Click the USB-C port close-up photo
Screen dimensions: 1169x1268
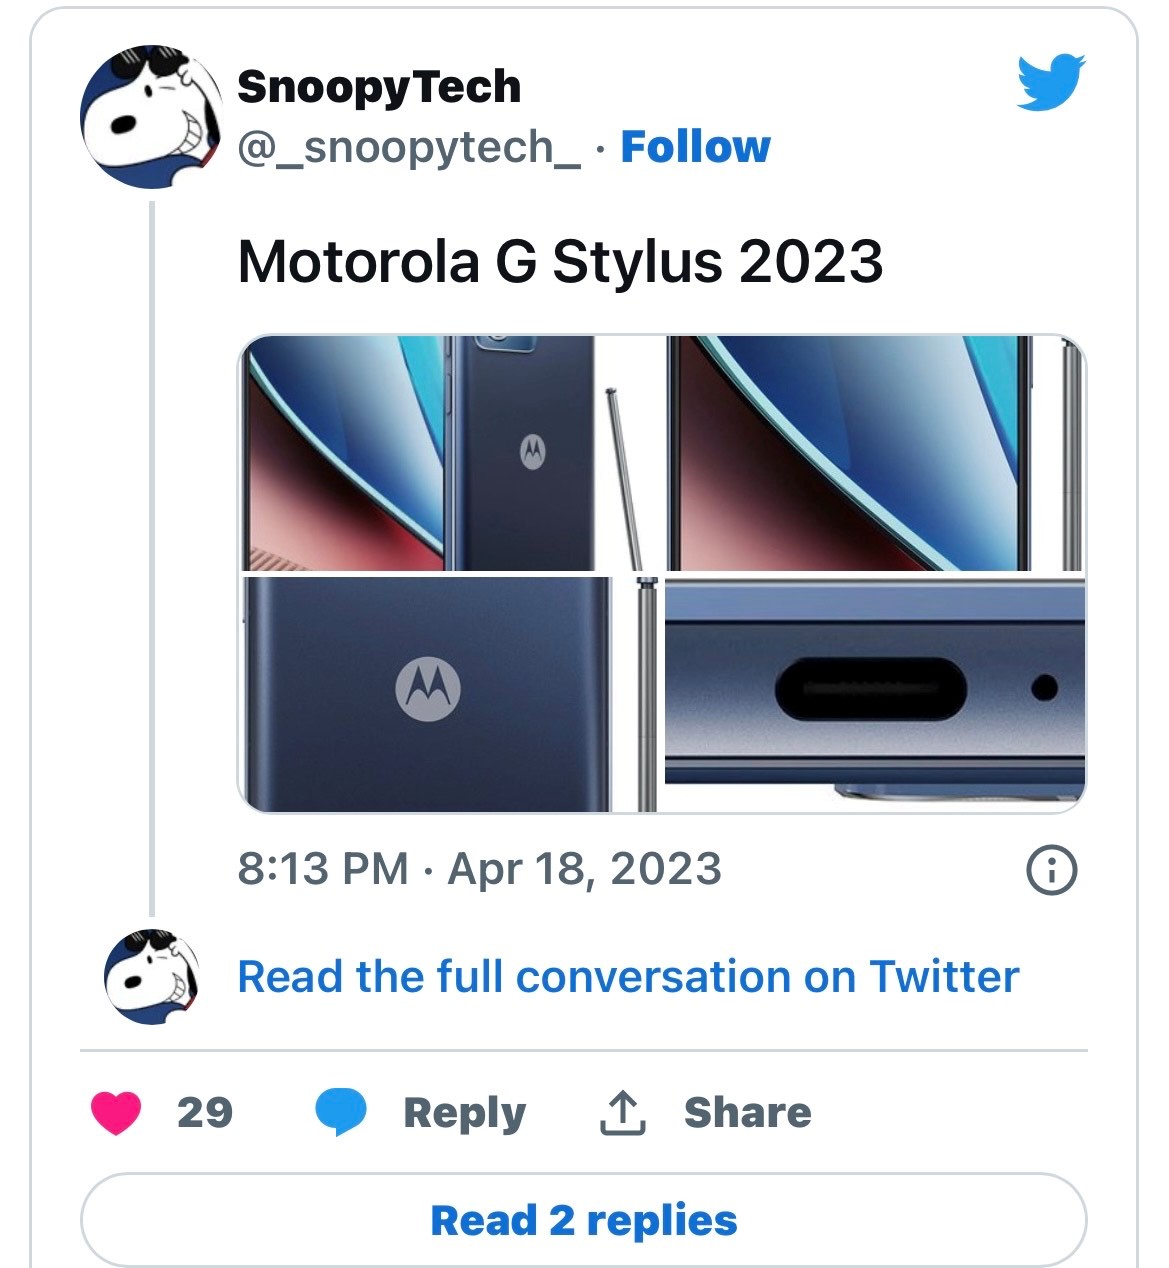[873, 690]
